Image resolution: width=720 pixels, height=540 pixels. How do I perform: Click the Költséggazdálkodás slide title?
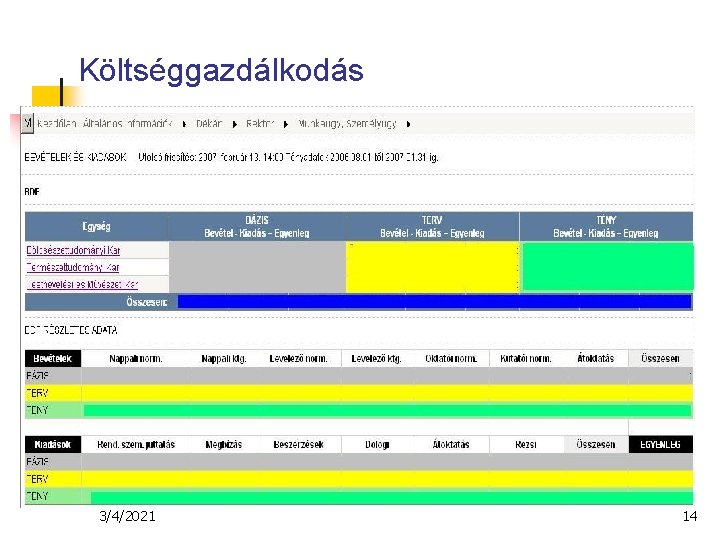coord(221,70)
